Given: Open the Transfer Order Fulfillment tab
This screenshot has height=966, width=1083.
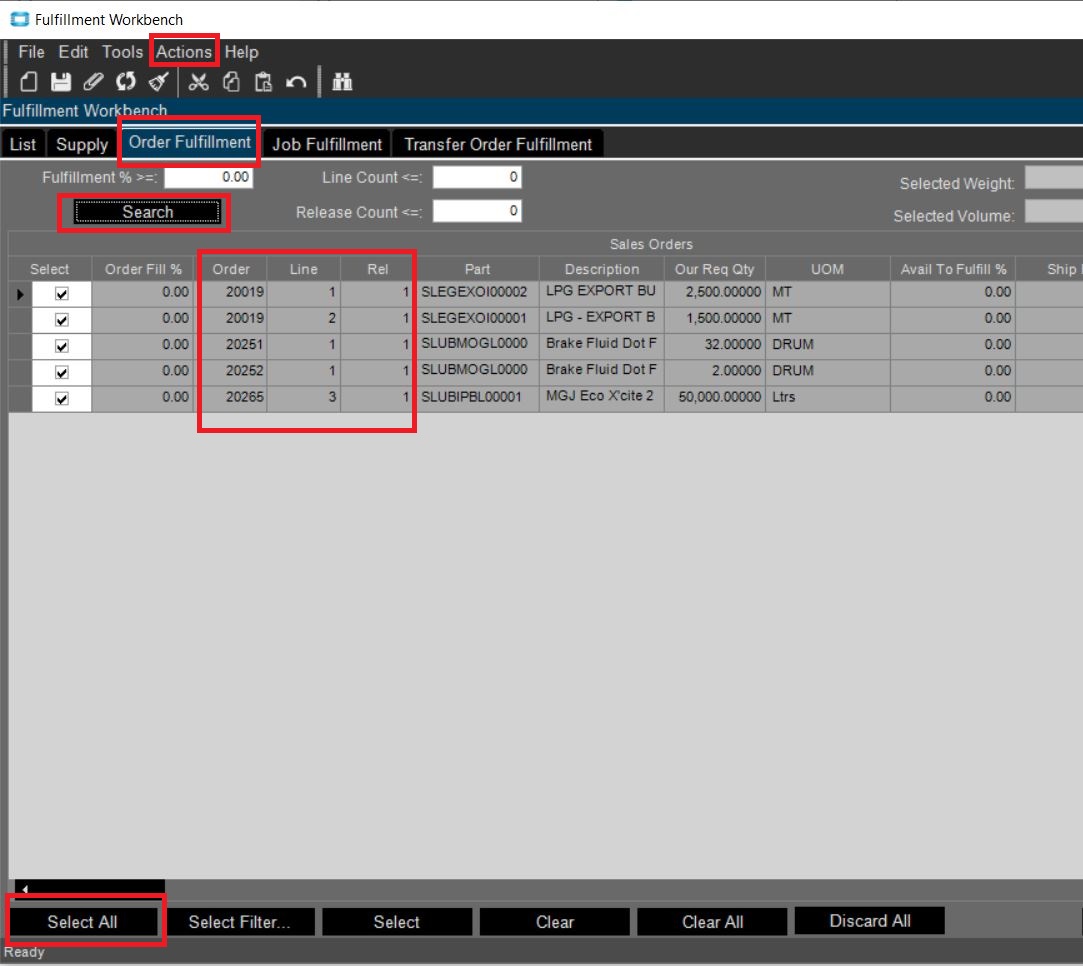Looking at the screenshot, I should click(x=498, y=144).
